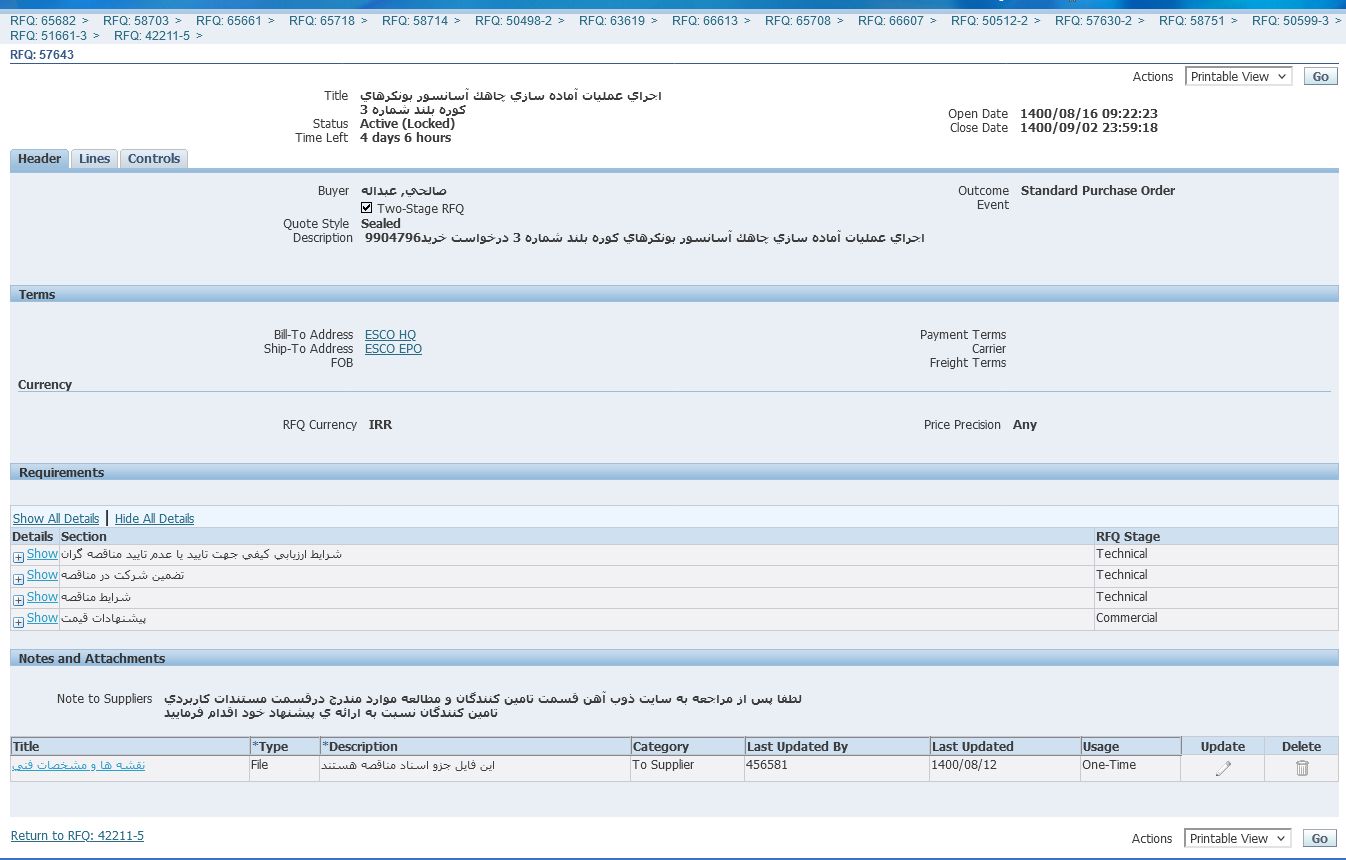Expand details plus icon for Technical row 'شرايط ارزيابي كيفي'

[19, 557]
